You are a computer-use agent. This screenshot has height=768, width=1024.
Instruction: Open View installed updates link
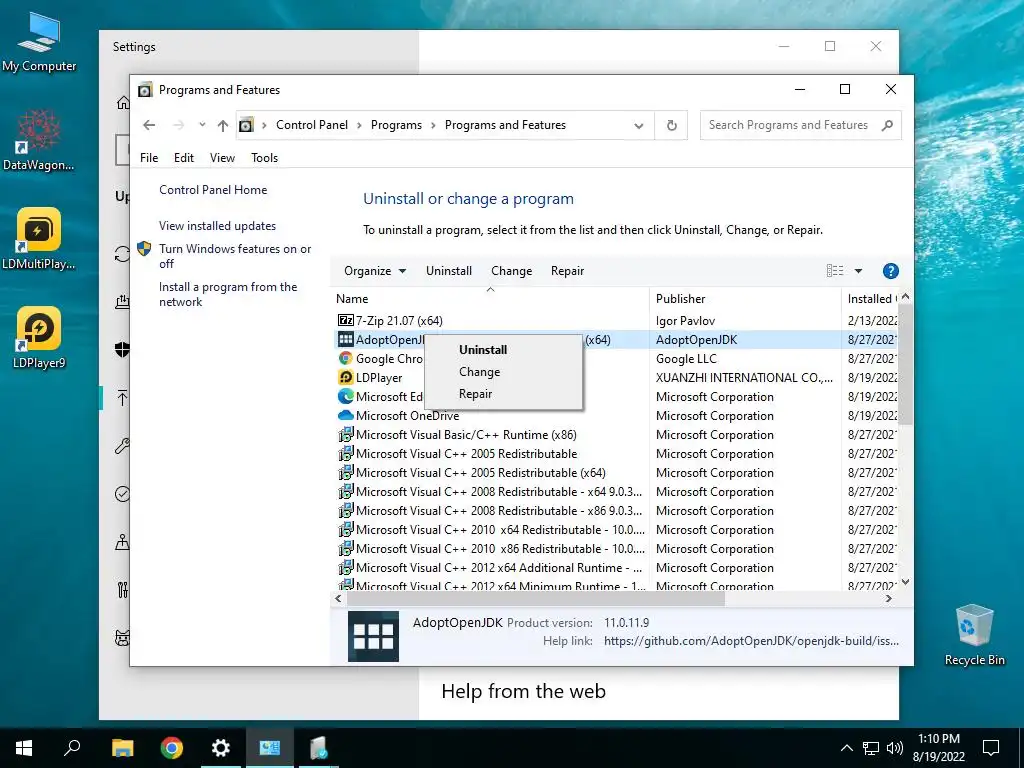[217, 226]
